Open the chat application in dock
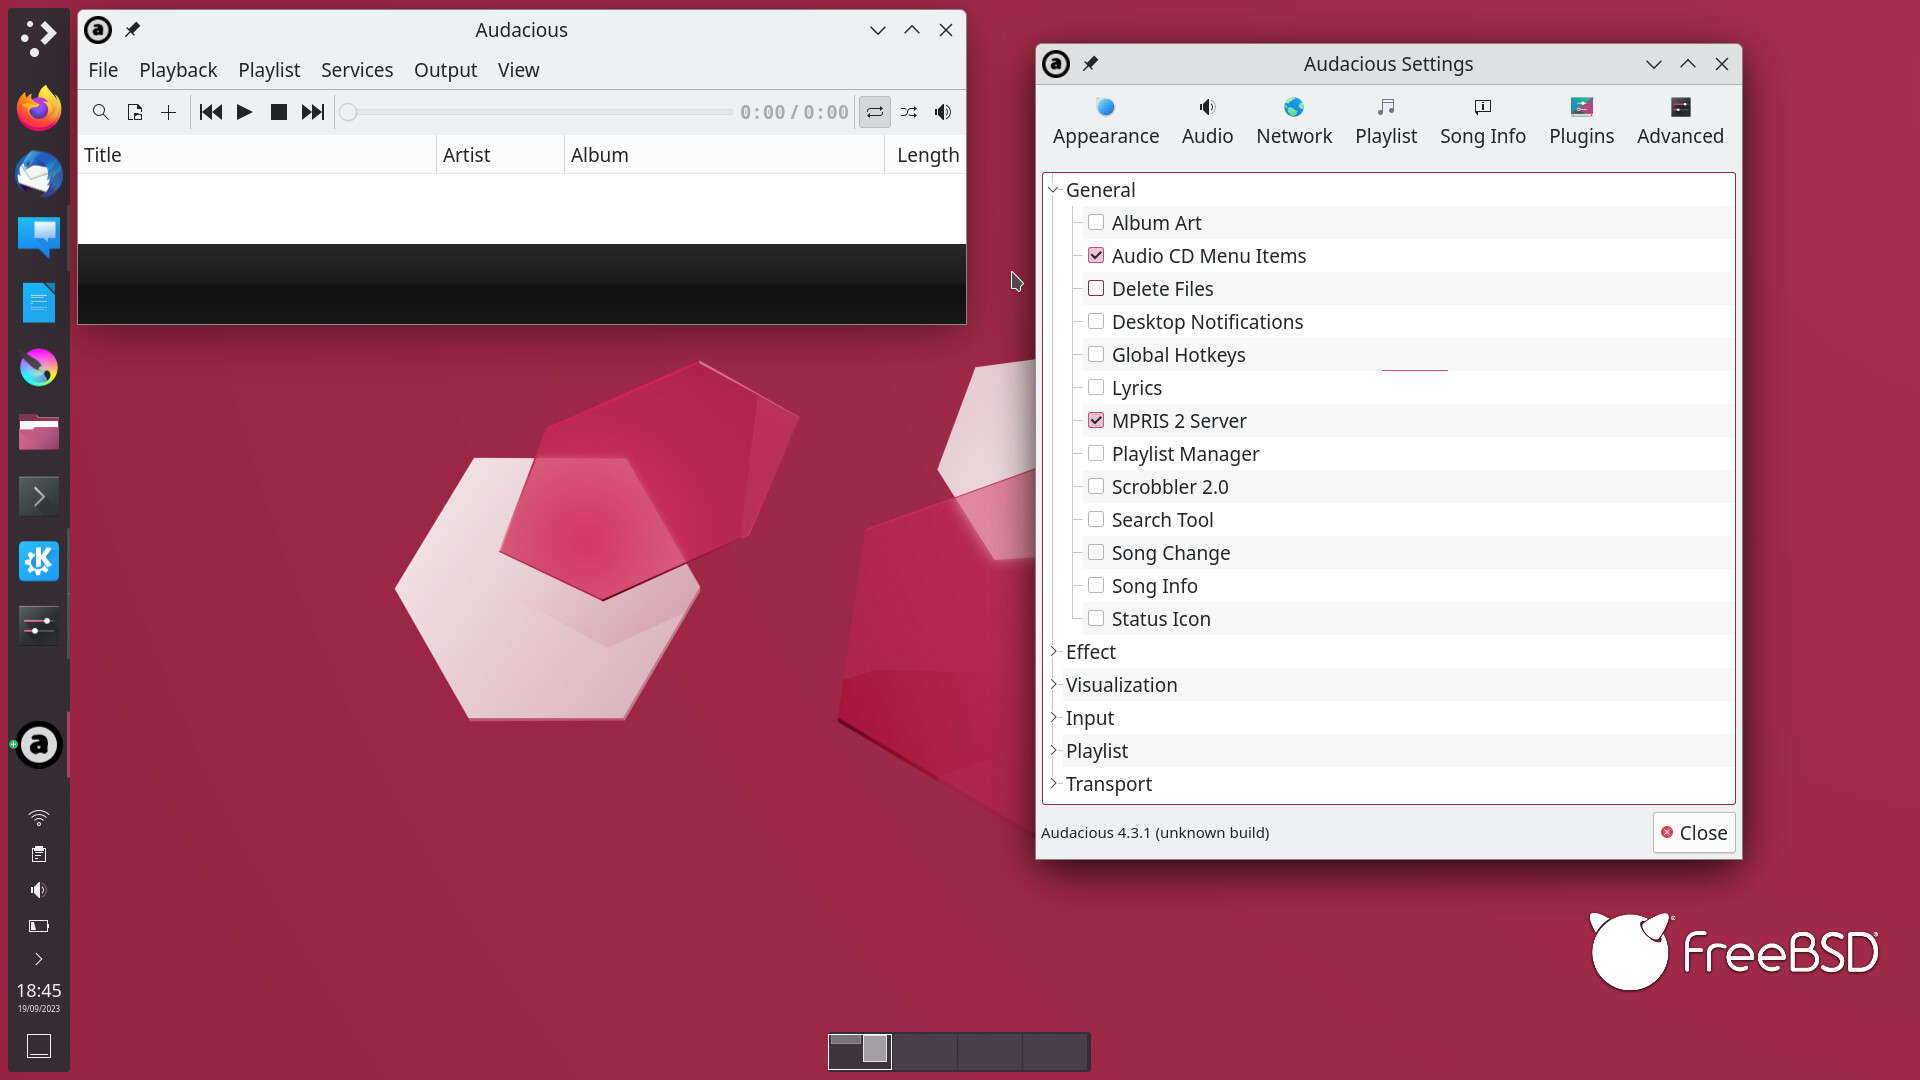 (x=39, y=238)
